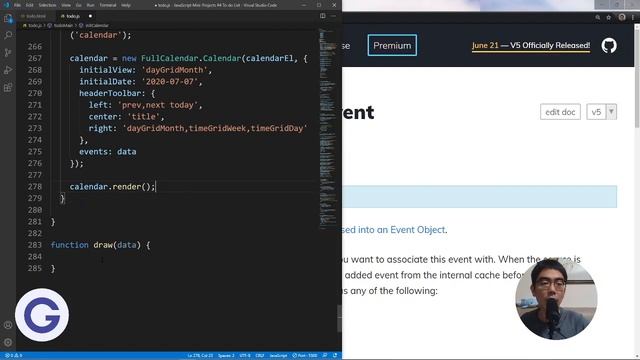Click the light blue banner on the webpage

click(480, 197)
